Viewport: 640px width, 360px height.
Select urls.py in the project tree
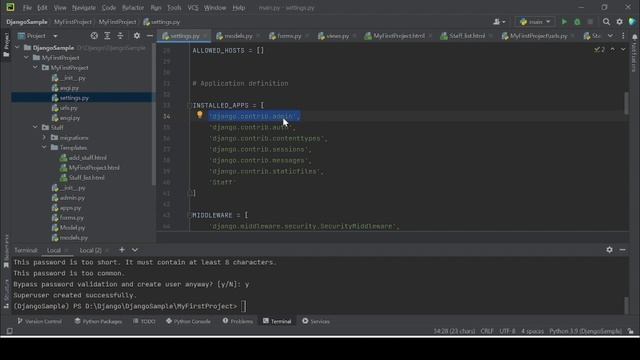68,108
